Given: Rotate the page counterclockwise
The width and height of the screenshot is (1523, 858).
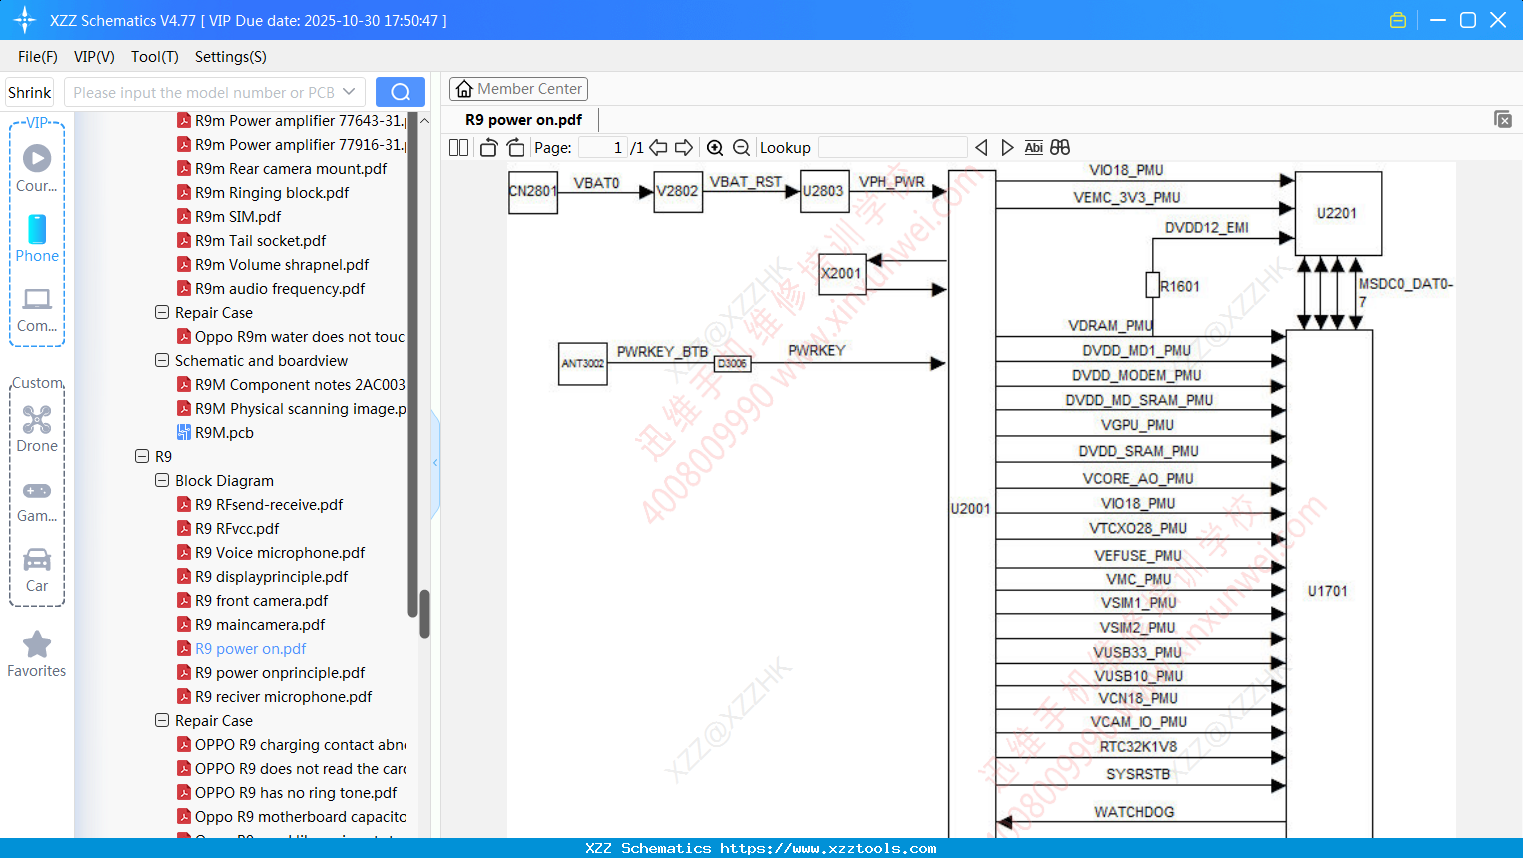Looking at the screenshot, I should click(488, 148).
